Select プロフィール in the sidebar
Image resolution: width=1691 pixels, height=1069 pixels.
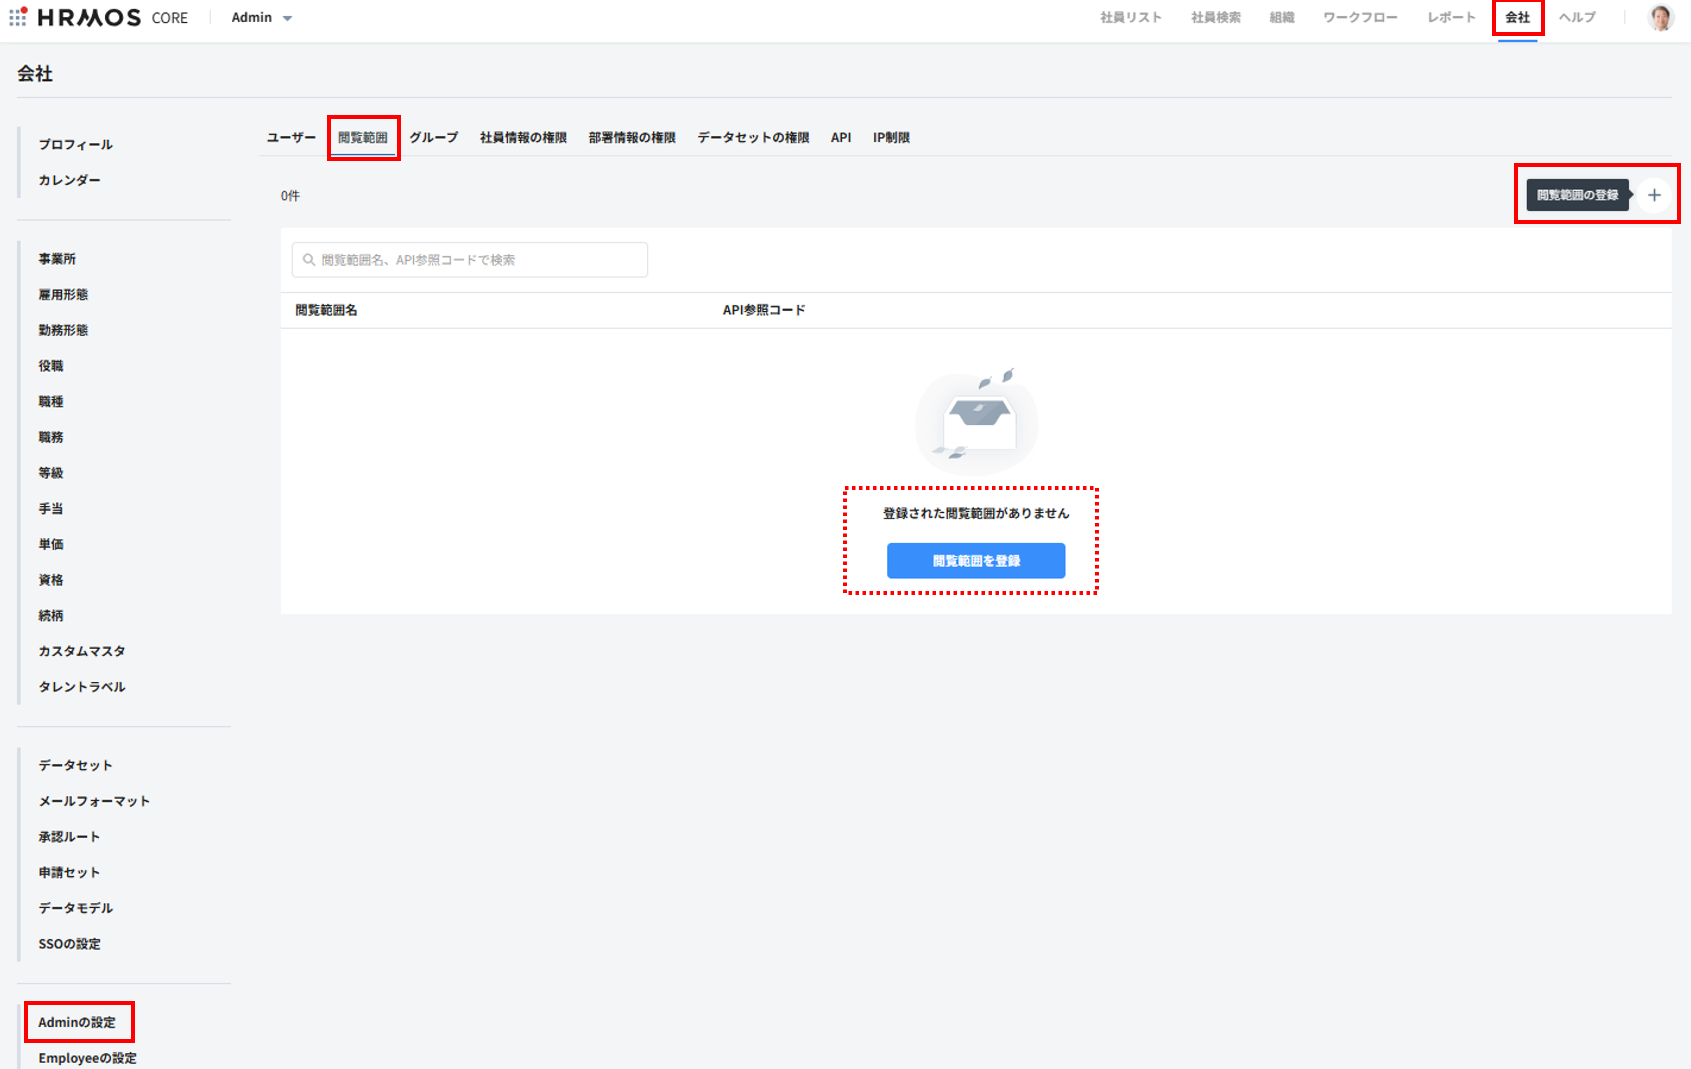pos(76,145)
